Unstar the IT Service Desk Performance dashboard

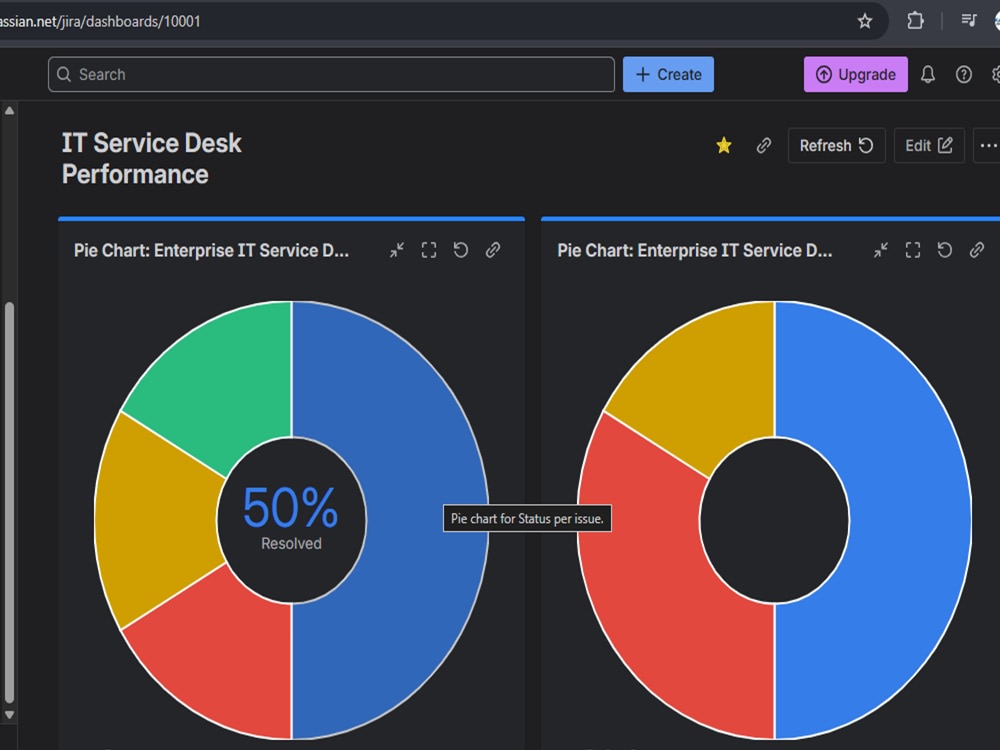pos(723,145)
